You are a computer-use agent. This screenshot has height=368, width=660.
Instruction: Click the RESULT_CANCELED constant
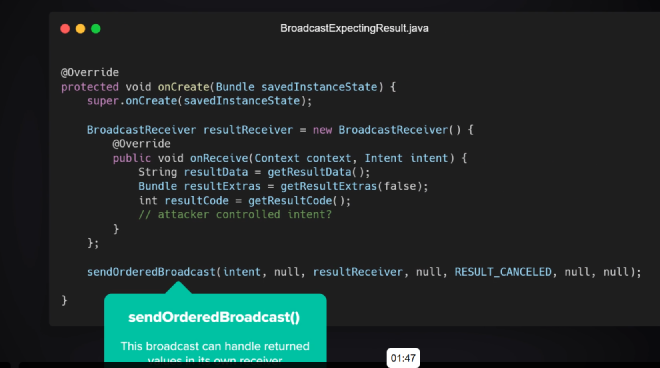coord(503,272)
